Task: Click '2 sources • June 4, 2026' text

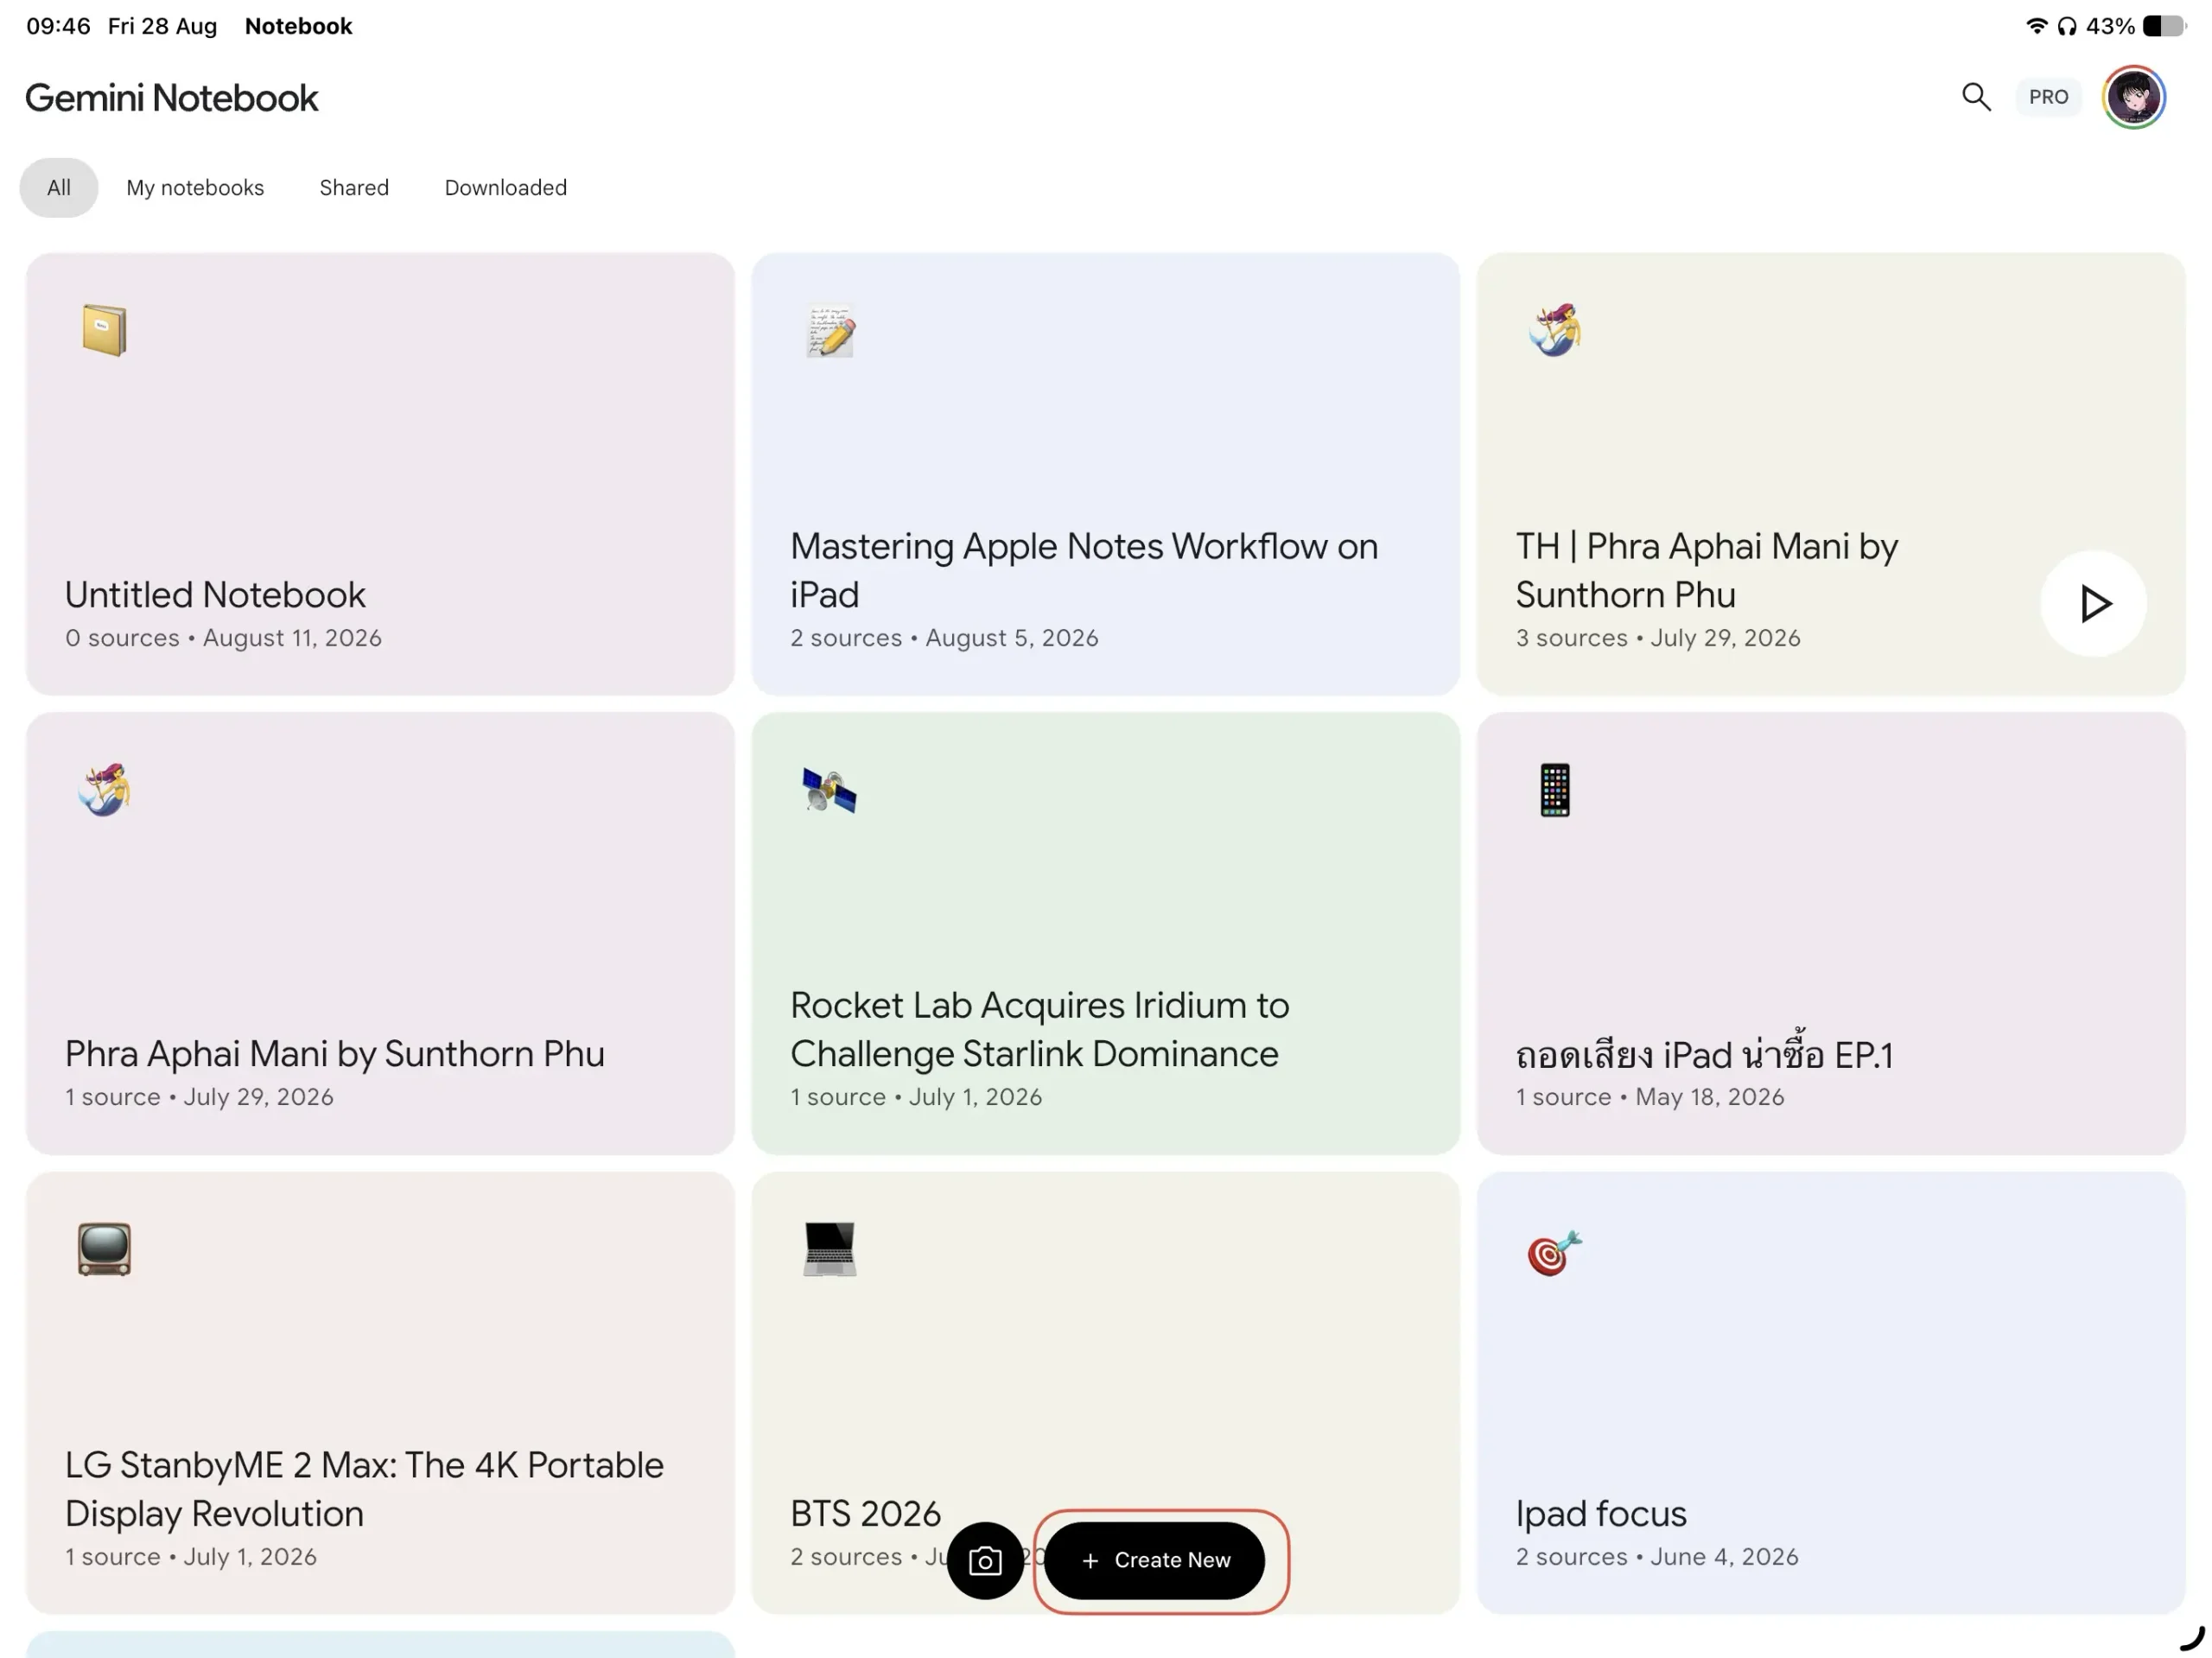Action: pyautogui.click(x=1657, y=1557)
